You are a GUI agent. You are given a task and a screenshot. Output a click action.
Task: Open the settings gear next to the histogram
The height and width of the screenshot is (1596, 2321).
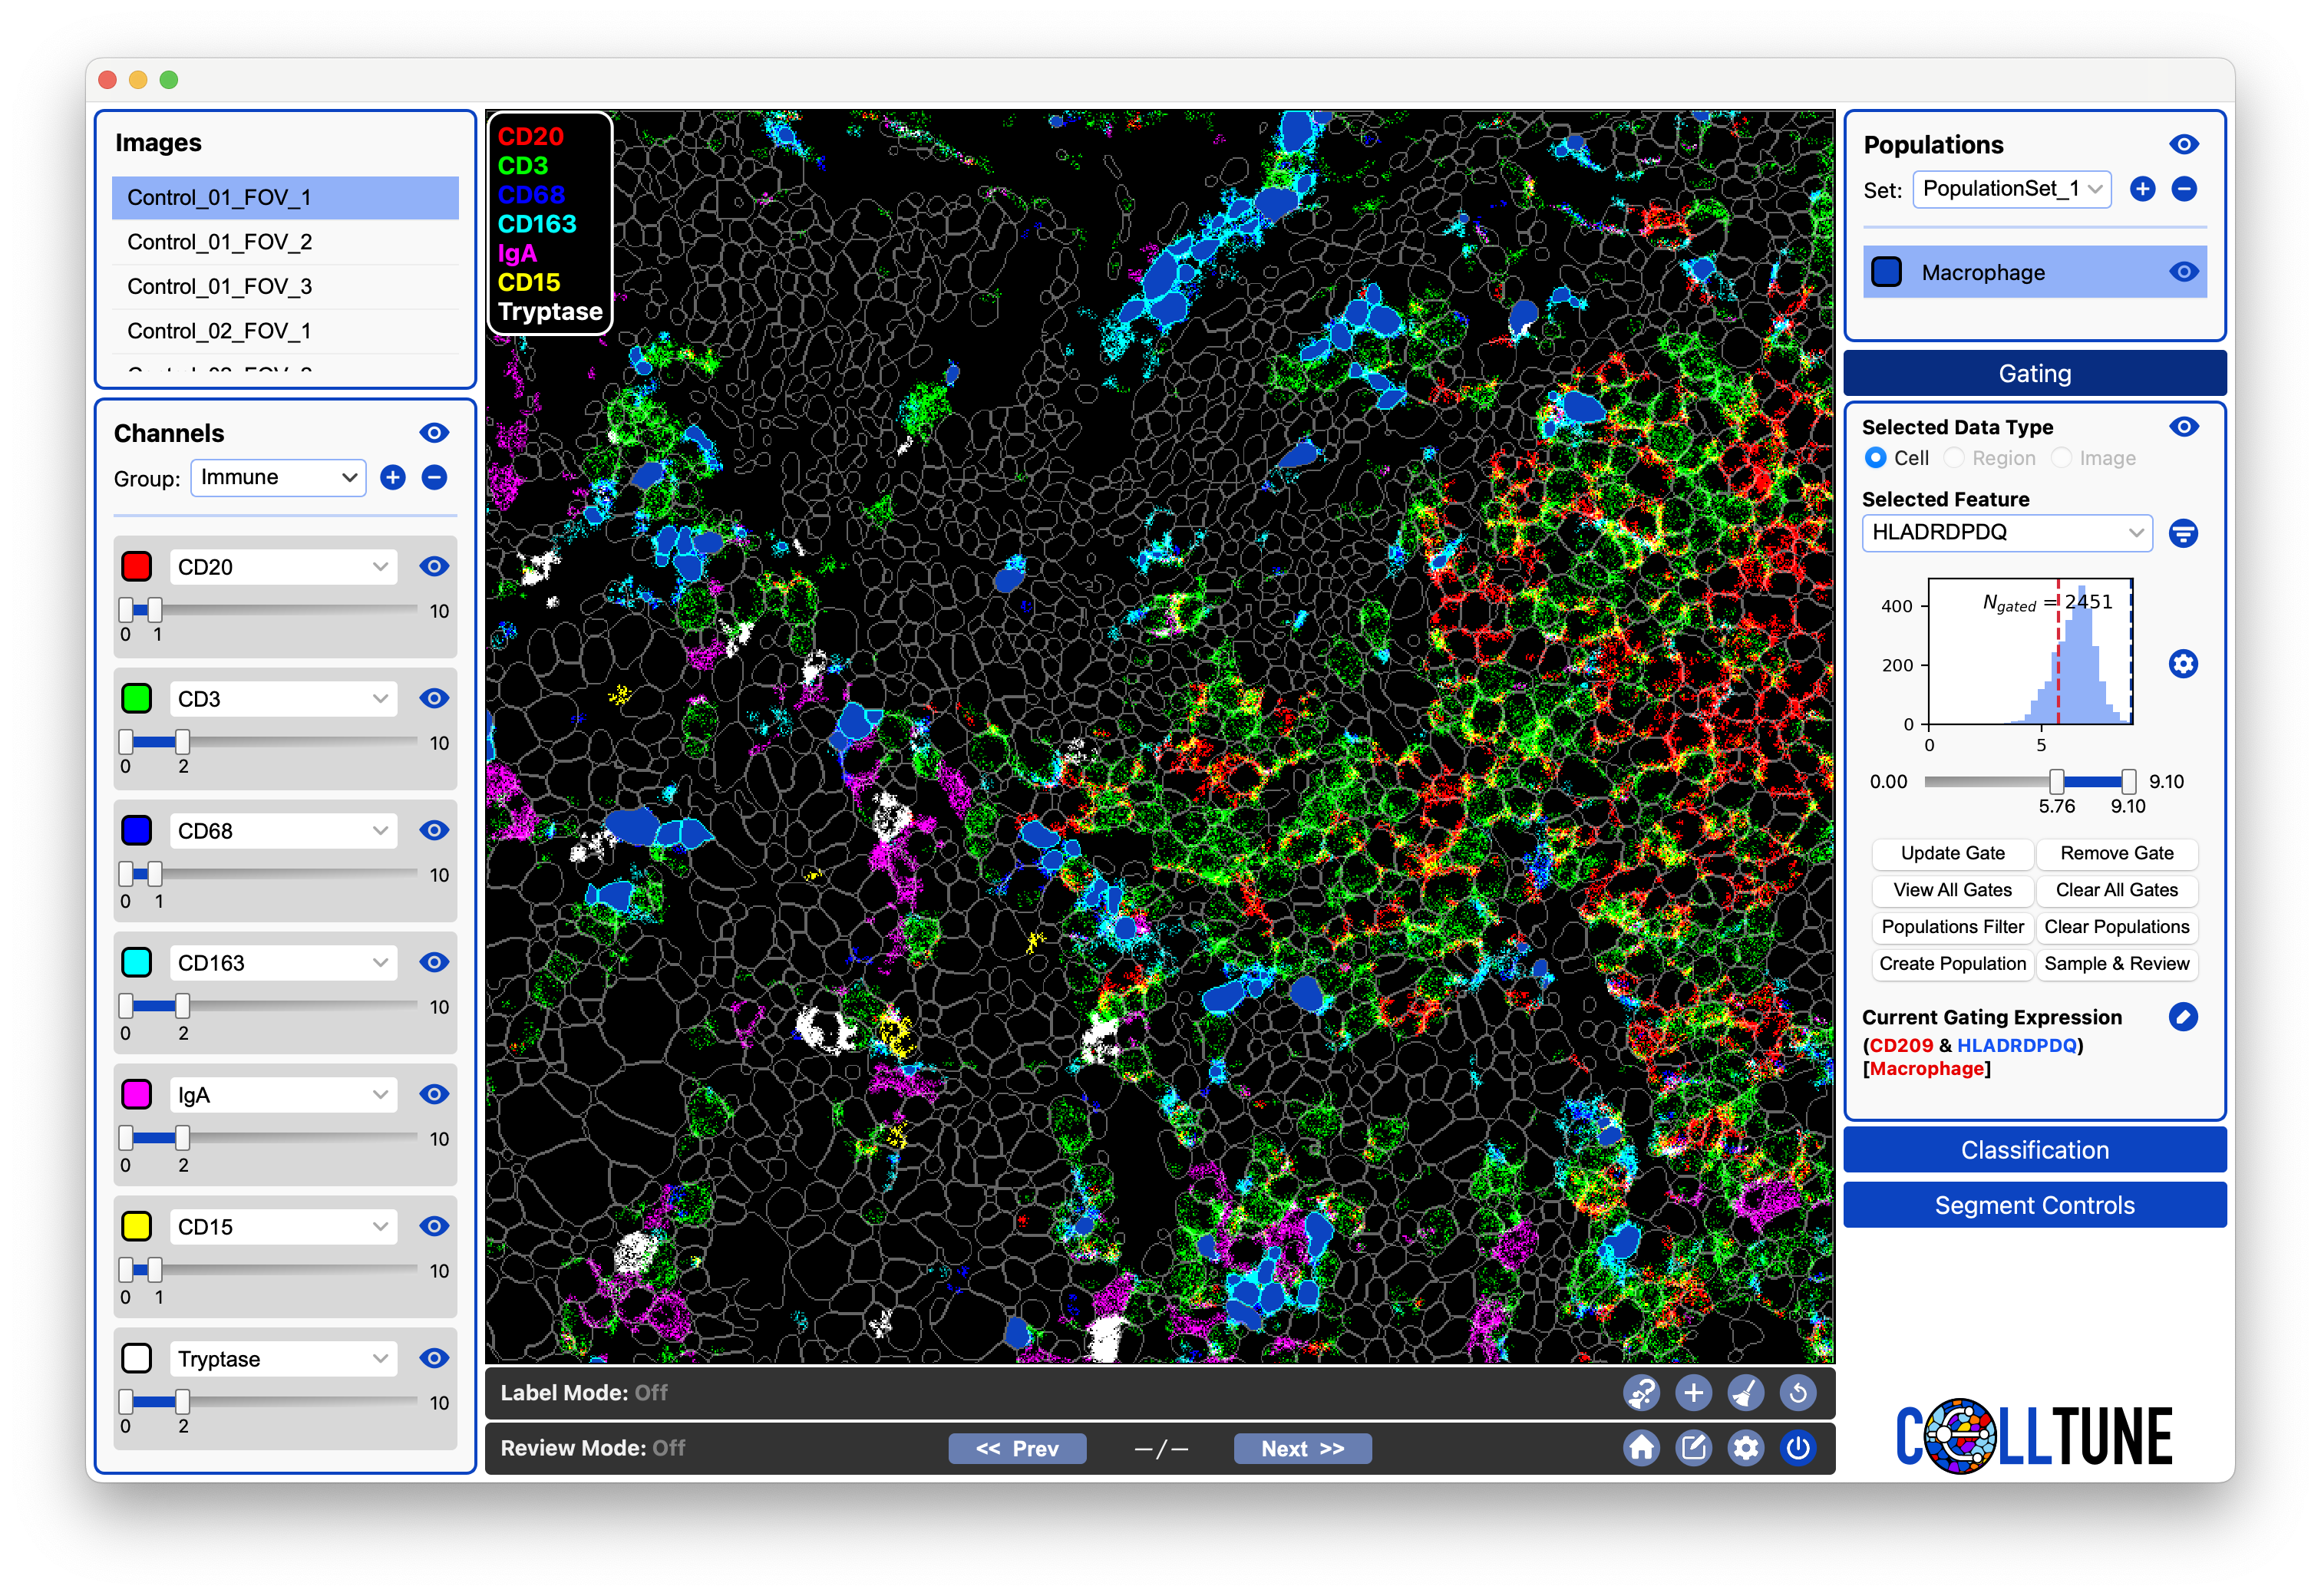click(x=2184, y=663)
